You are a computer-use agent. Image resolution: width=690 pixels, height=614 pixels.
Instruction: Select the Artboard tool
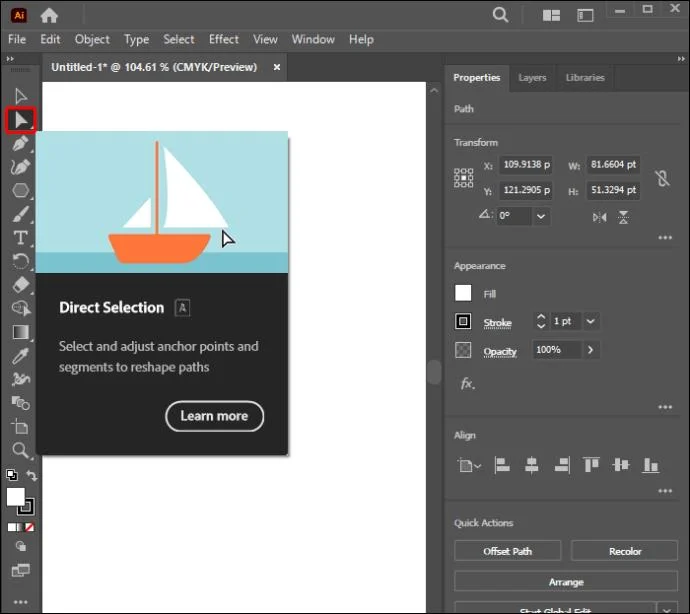pyautogui.click(x=20, y=426)
